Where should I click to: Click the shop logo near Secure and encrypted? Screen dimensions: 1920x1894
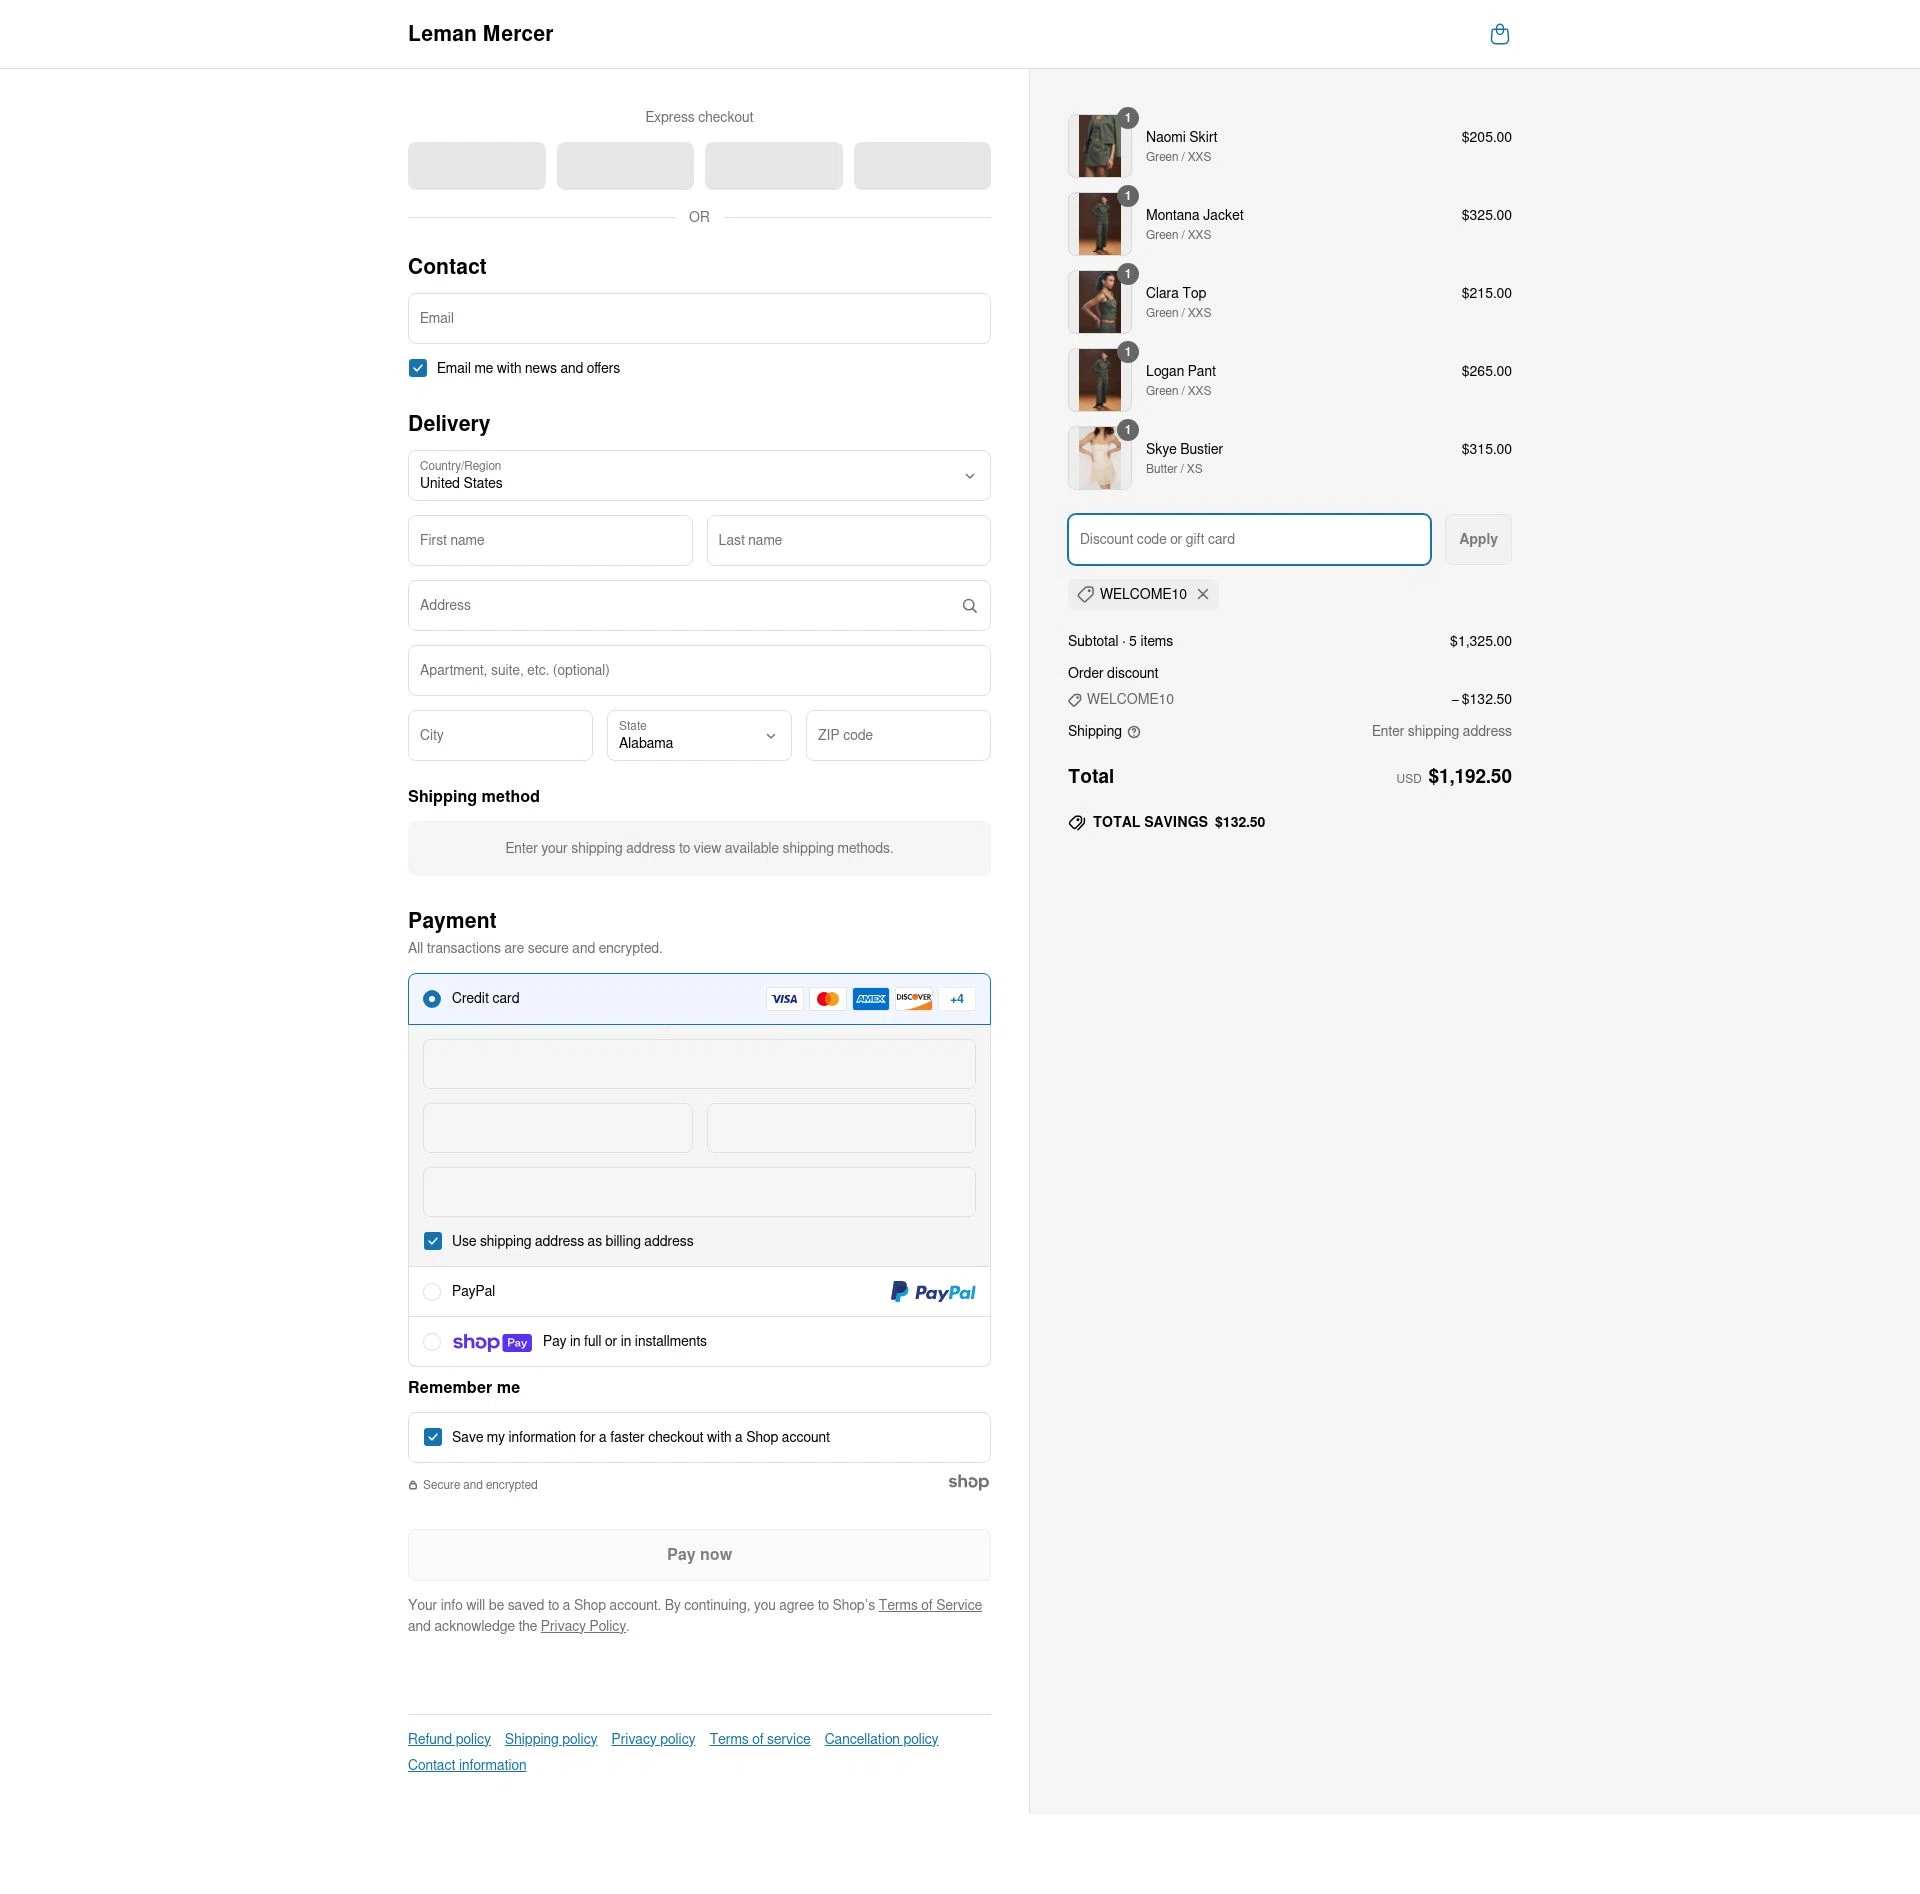pyautogui.click(x=967, y=1483)
